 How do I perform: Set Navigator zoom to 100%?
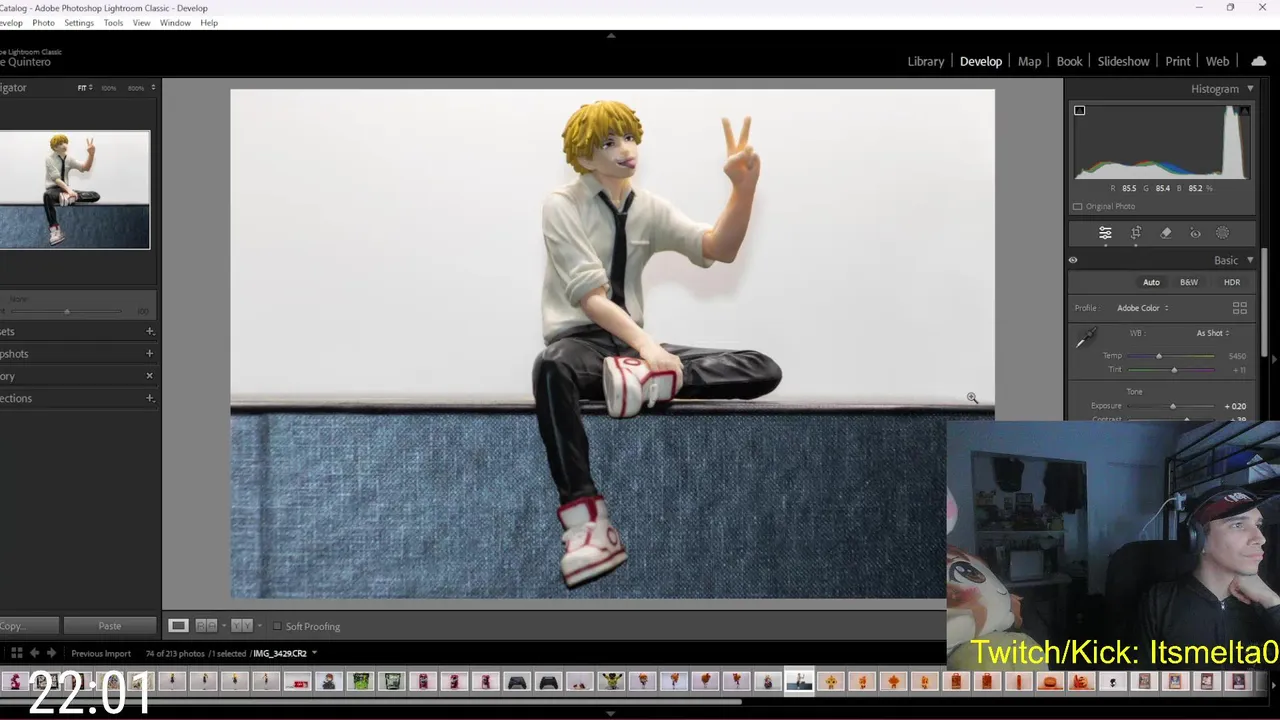click(108, 88)
